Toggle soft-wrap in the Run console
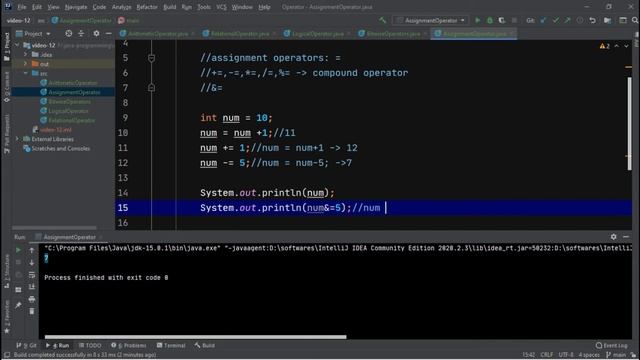 click(31, 275)
